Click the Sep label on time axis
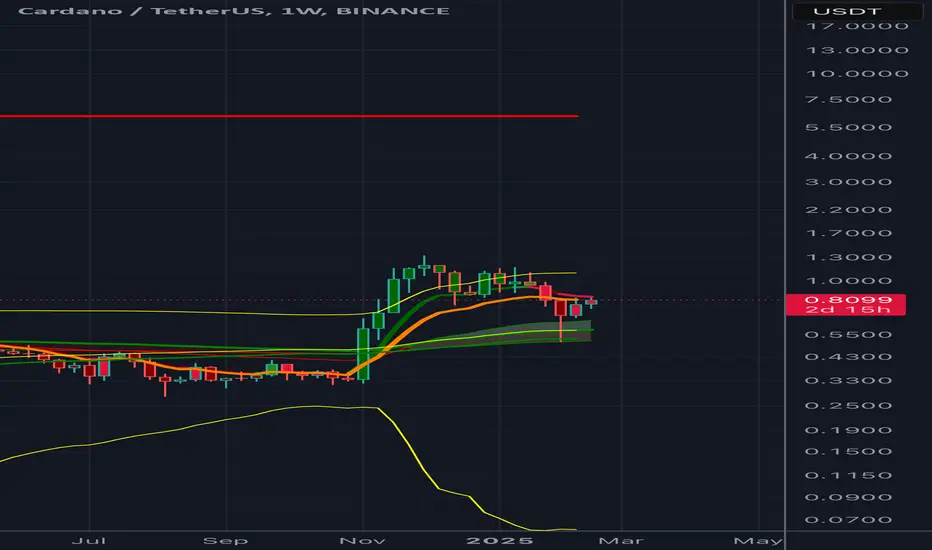 [x=225, y=540]
